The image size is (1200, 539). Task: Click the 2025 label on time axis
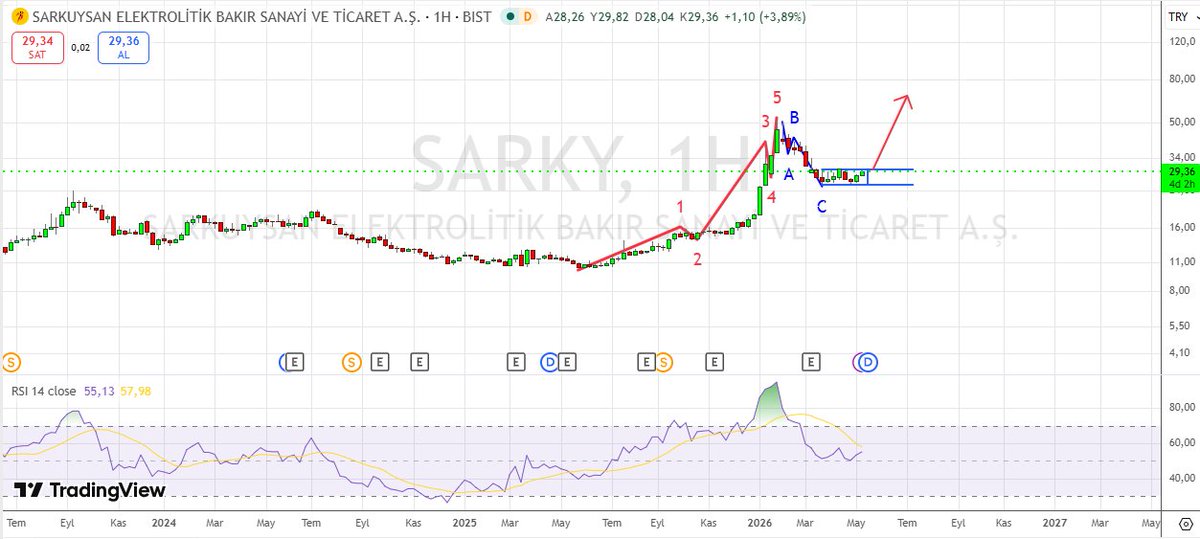tap(465, 523)
